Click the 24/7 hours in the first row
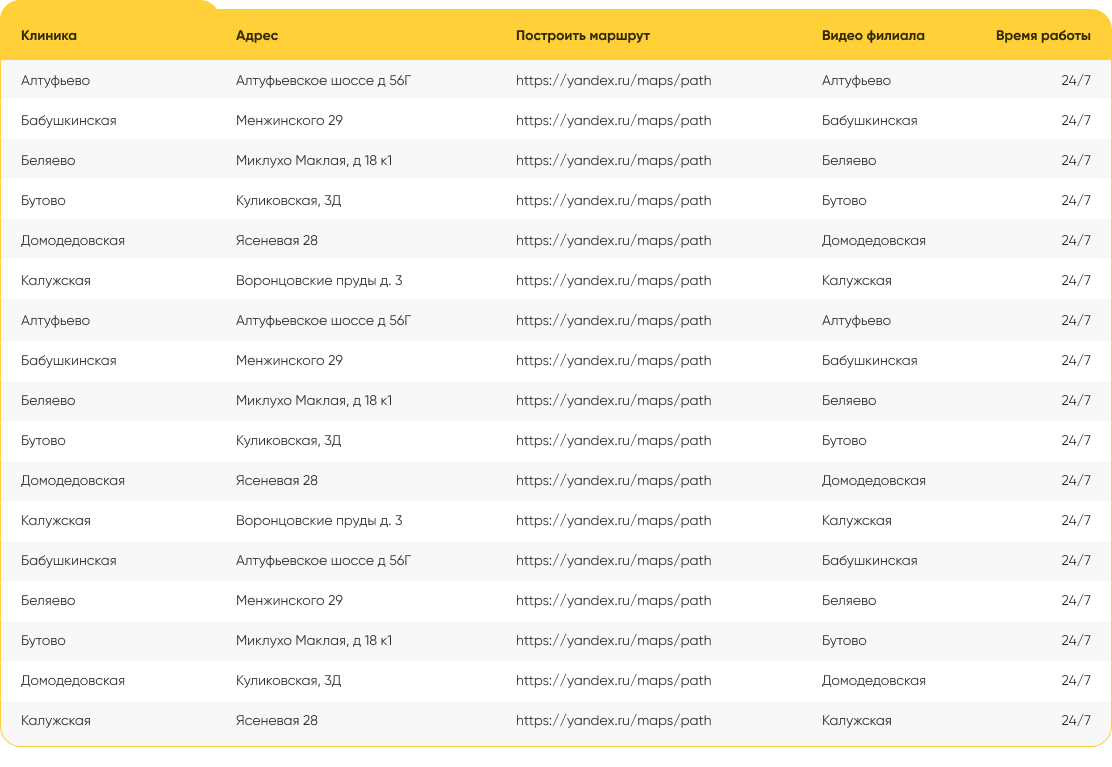The image size is (1112, 767). [x=1076, y=80]
